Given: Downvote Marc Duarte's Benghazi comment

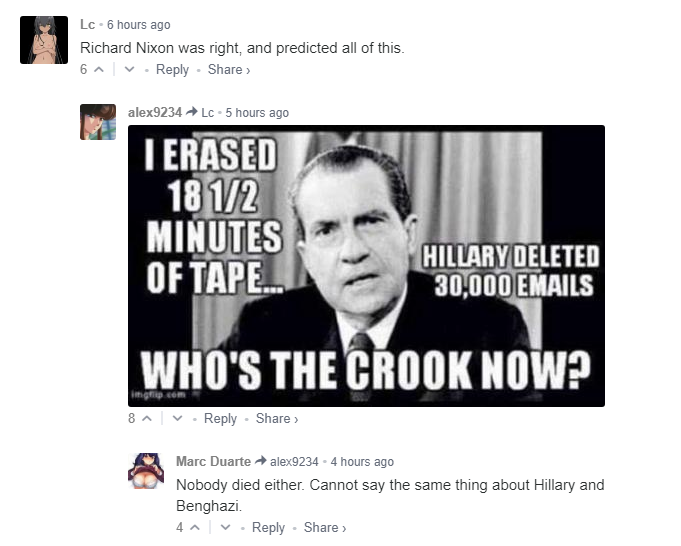Looking at the screenshot, I should click(x=225, y=528).
